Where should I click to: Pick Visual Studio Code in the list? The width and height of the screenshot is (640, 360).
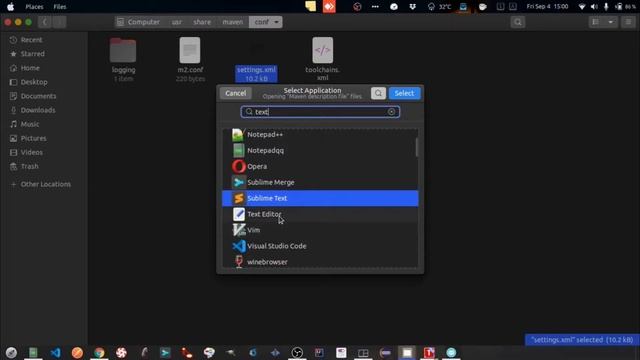320,246
